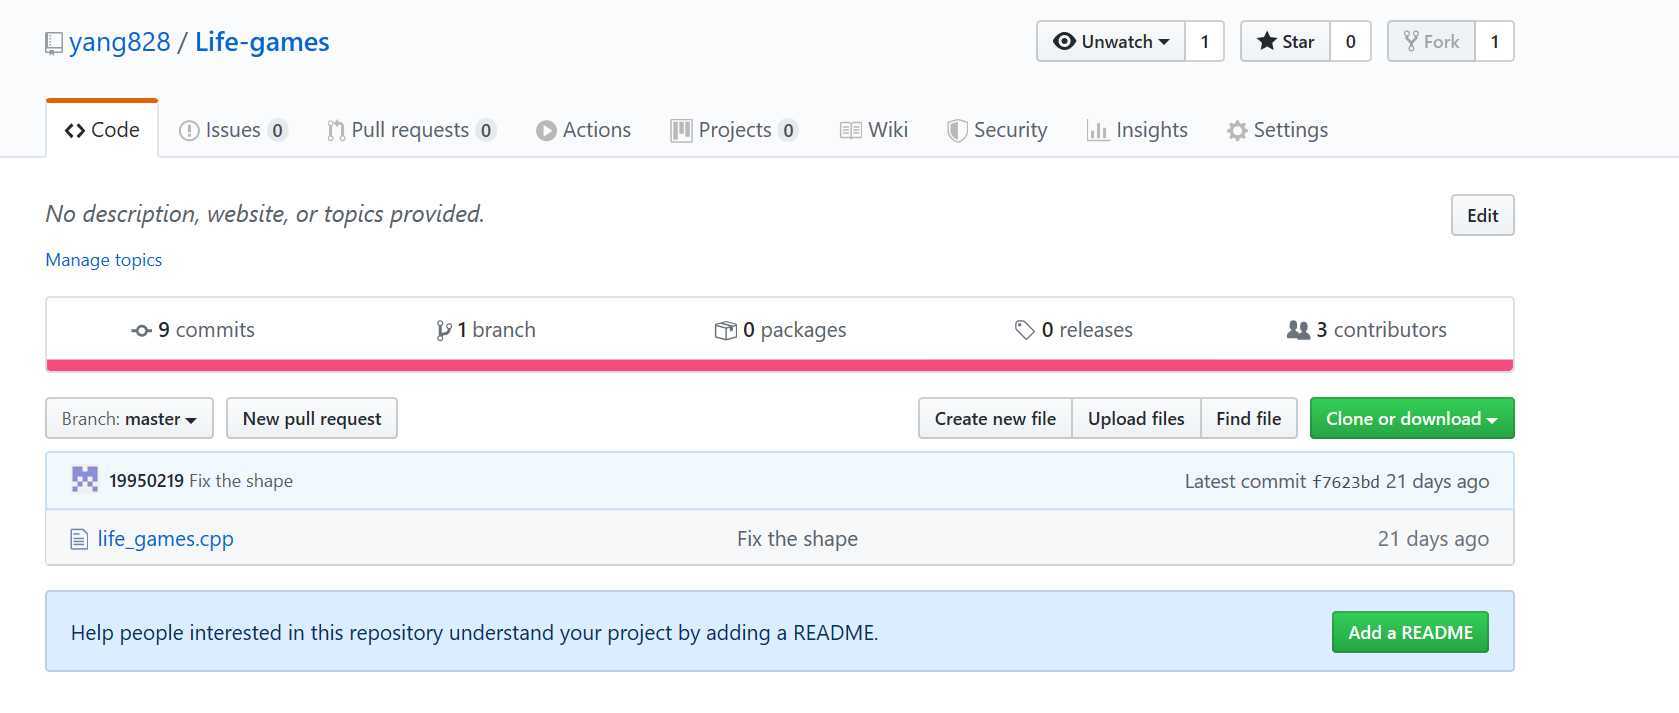The width and height of the screenshot is (1679, 713).
Task: Open the life_games.cpp file
Action: coord(165,539)
